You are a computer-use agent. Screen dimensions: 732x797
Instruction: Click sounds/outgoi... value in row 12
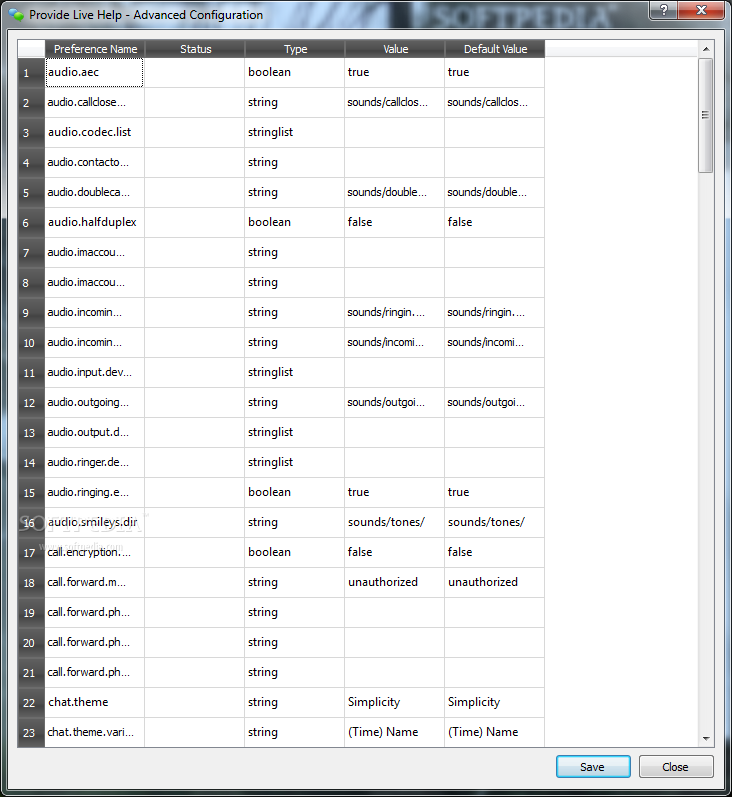tap(394, 402)
